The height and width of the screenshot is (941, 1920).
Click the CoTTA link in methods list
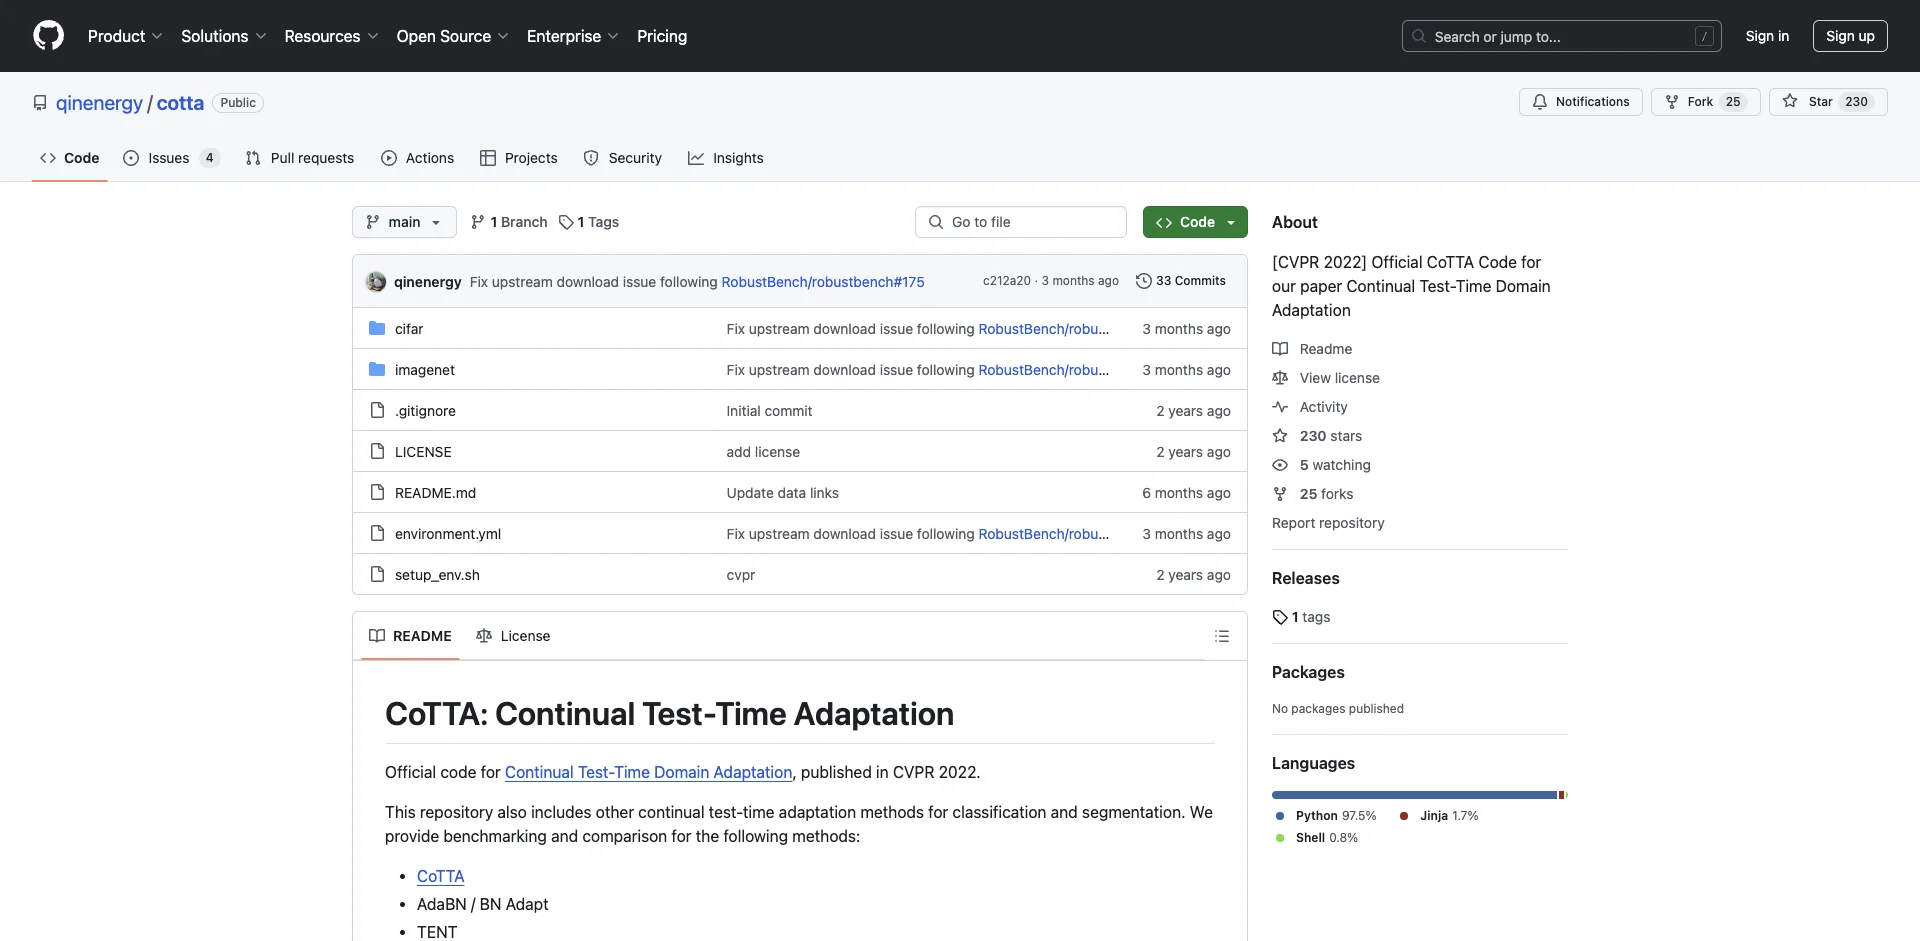(x=440, y=876)
